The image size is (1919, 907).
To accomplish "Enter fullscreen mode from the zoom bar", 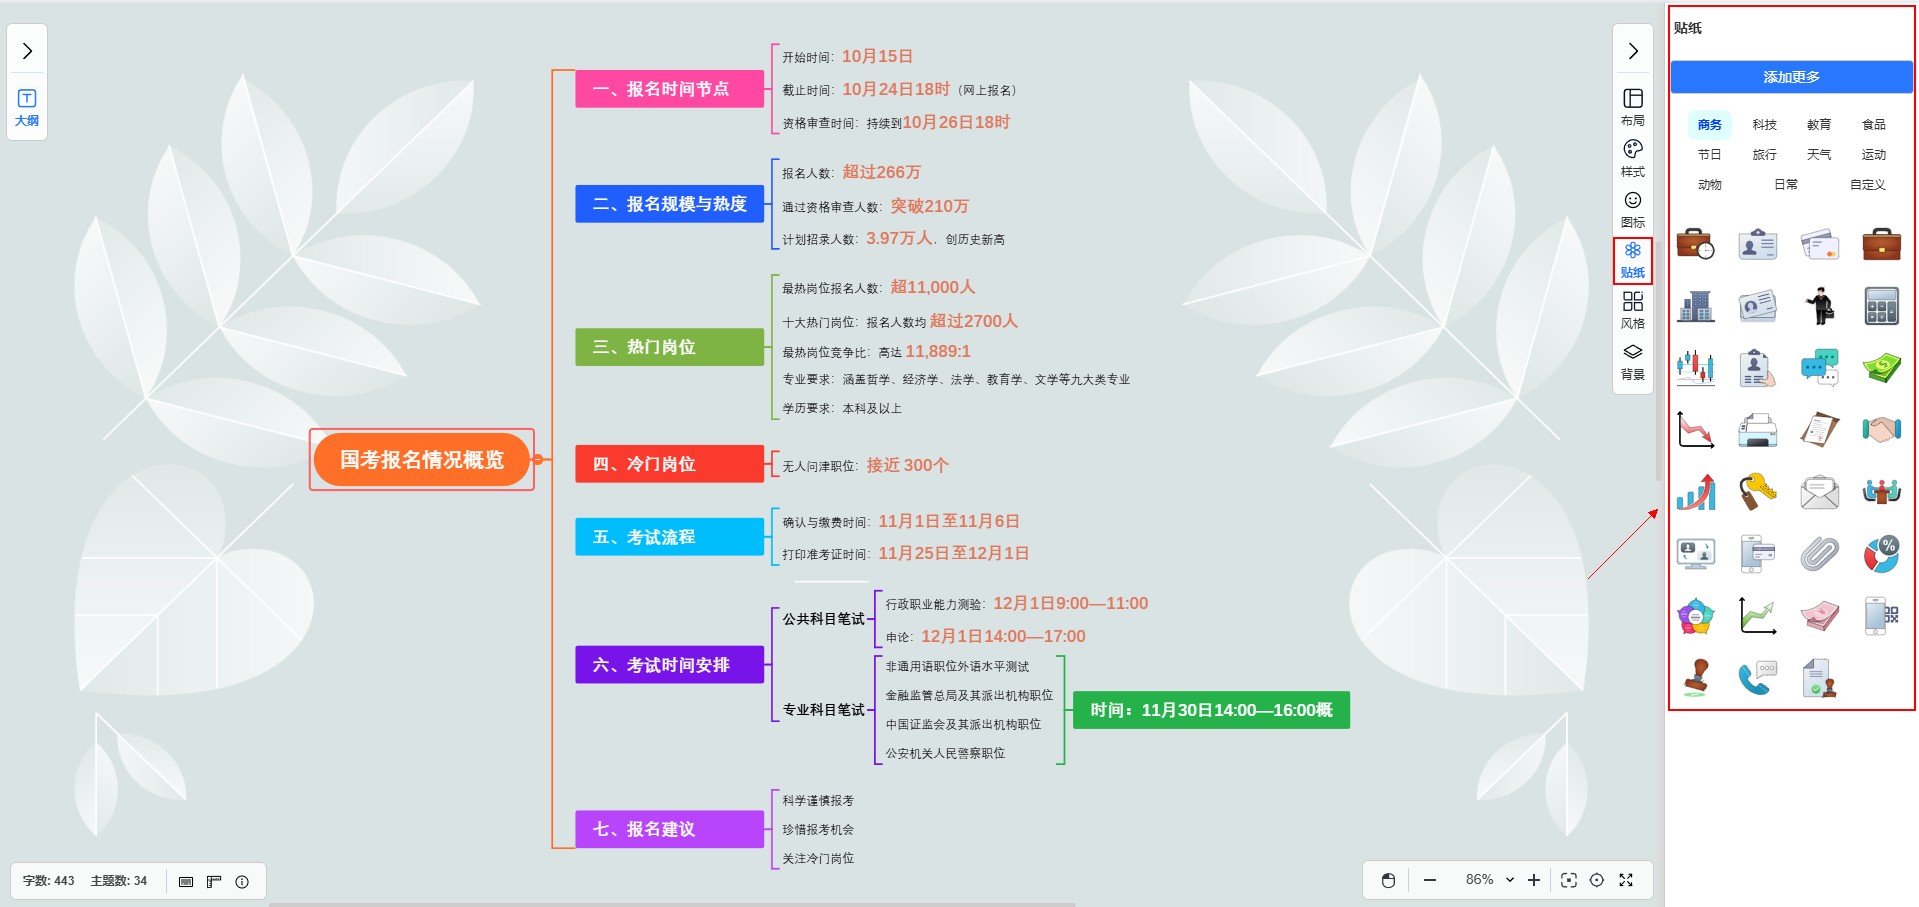I will 1626,880.
